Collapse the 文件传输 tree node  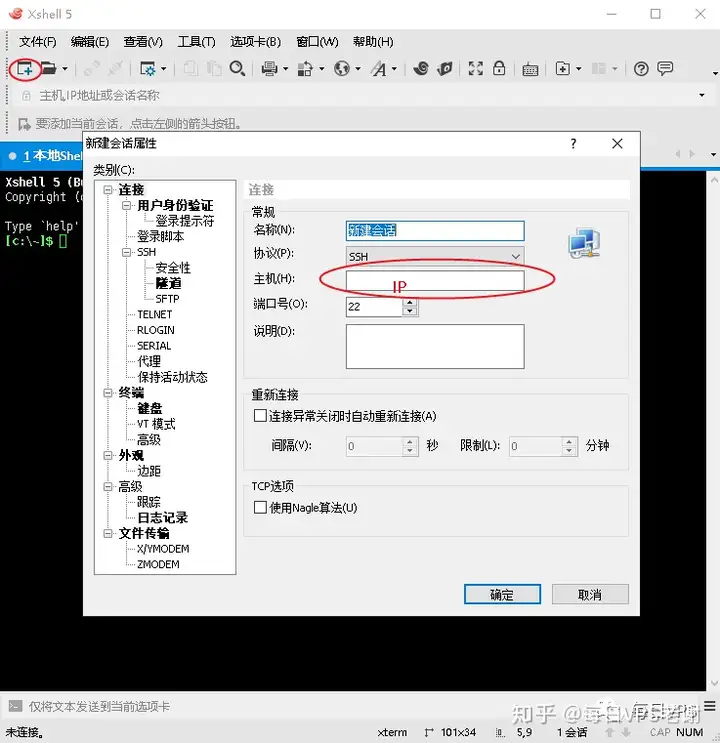[x=108, y=534]
